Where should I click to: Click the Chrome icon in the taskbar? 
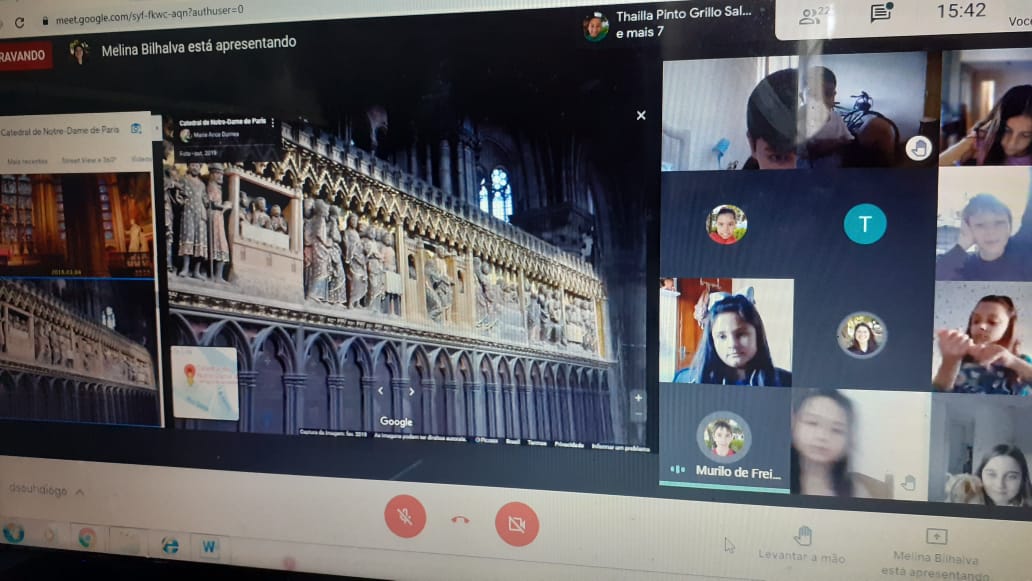pos(87,538)
